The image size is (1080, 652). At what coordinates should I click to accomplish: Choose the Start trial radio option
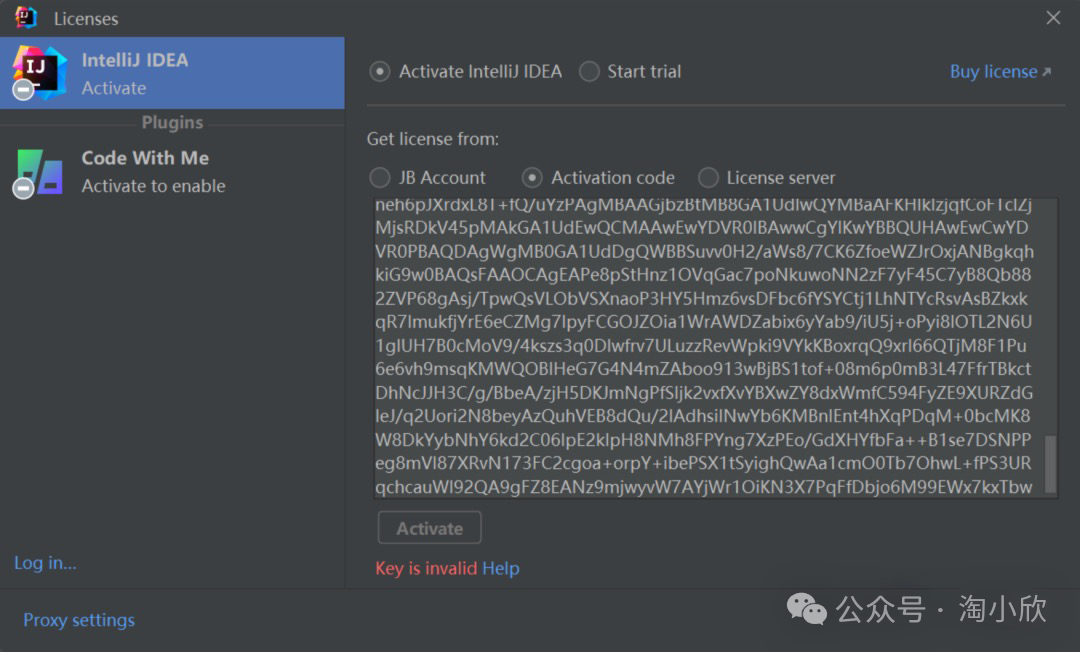tap(589, 72)
